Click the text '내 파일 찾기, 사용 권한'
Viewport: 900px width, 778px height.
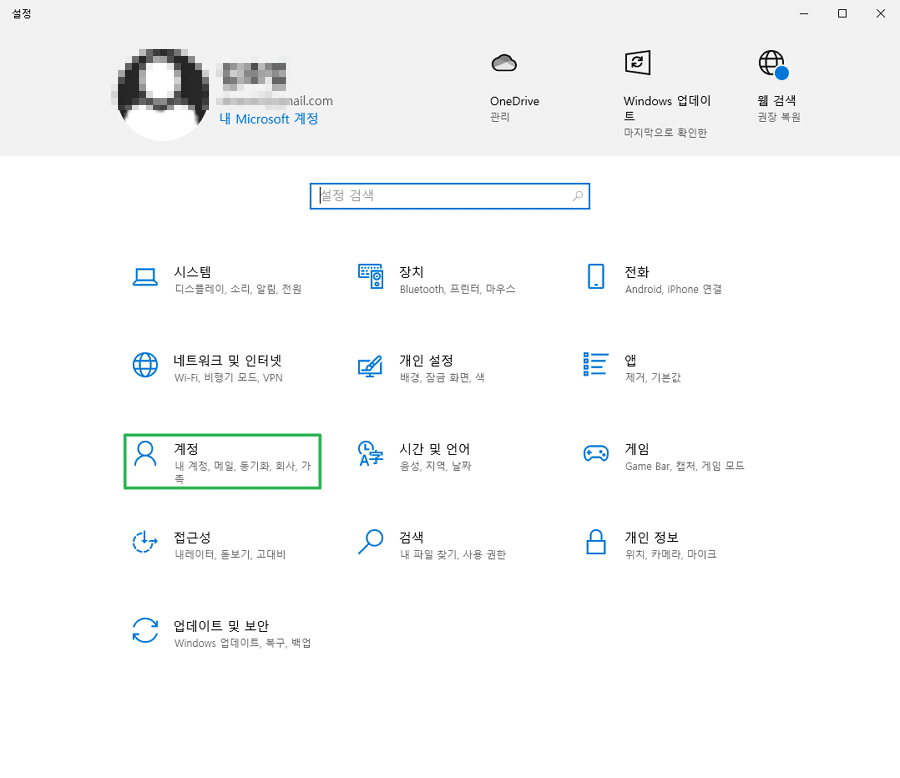pos(453,554)
